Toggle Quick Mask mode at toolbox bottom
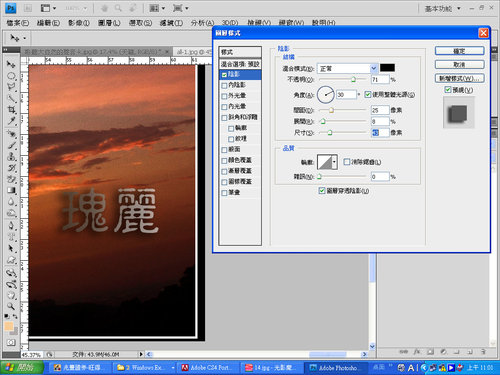 [x=11, y=342]
